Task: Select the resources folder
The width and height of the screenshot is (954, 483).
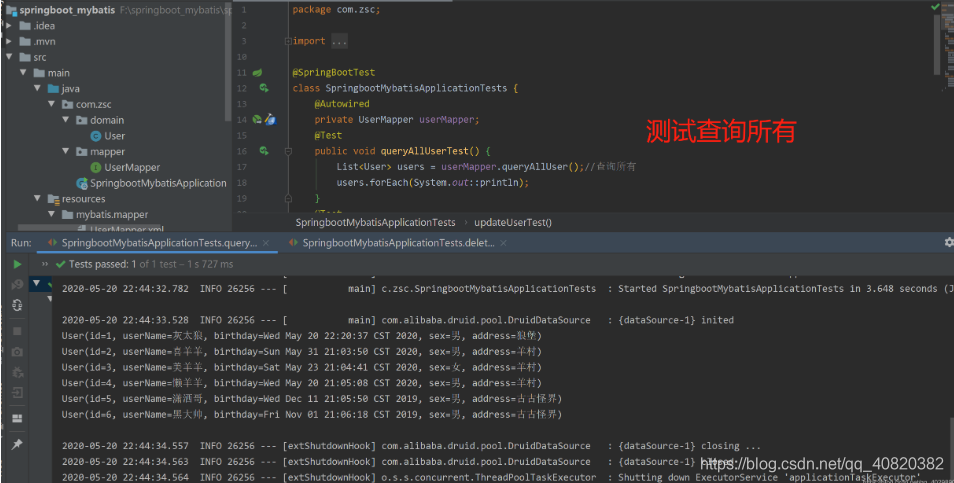Action: point(83,199)
